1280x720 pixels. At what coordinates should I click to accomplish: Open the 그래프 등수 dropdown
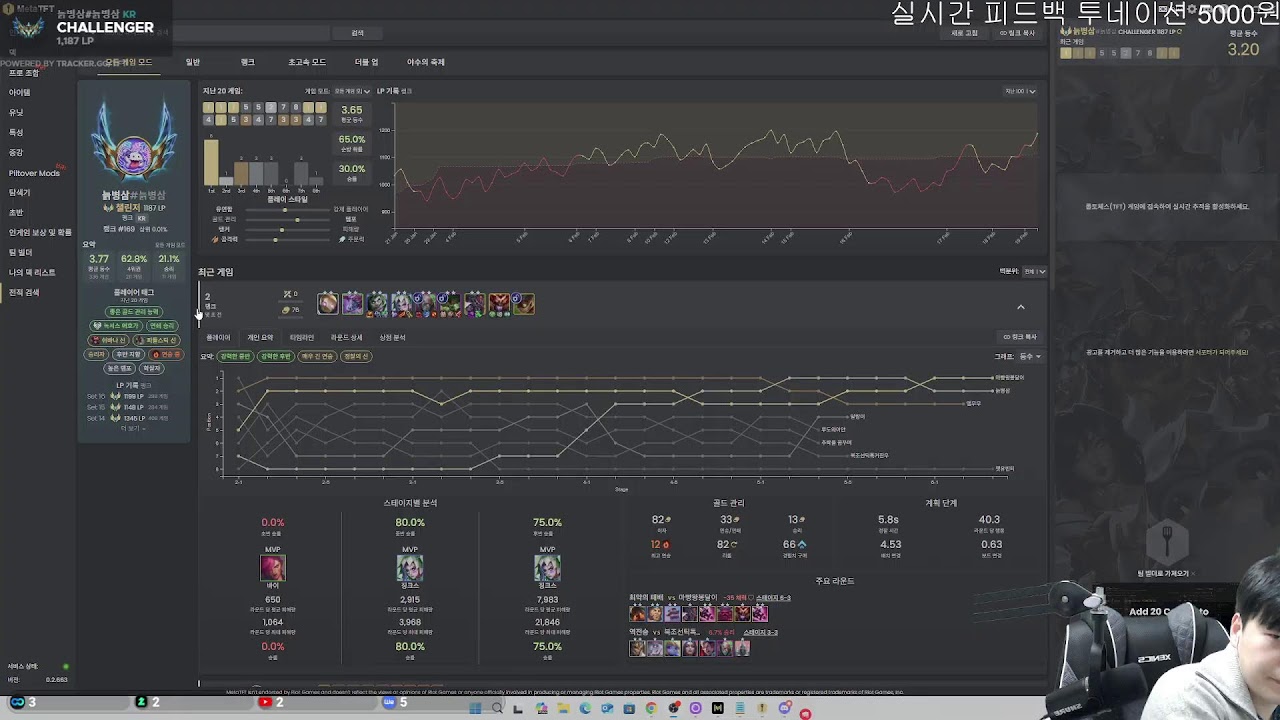pos(1030,356)
